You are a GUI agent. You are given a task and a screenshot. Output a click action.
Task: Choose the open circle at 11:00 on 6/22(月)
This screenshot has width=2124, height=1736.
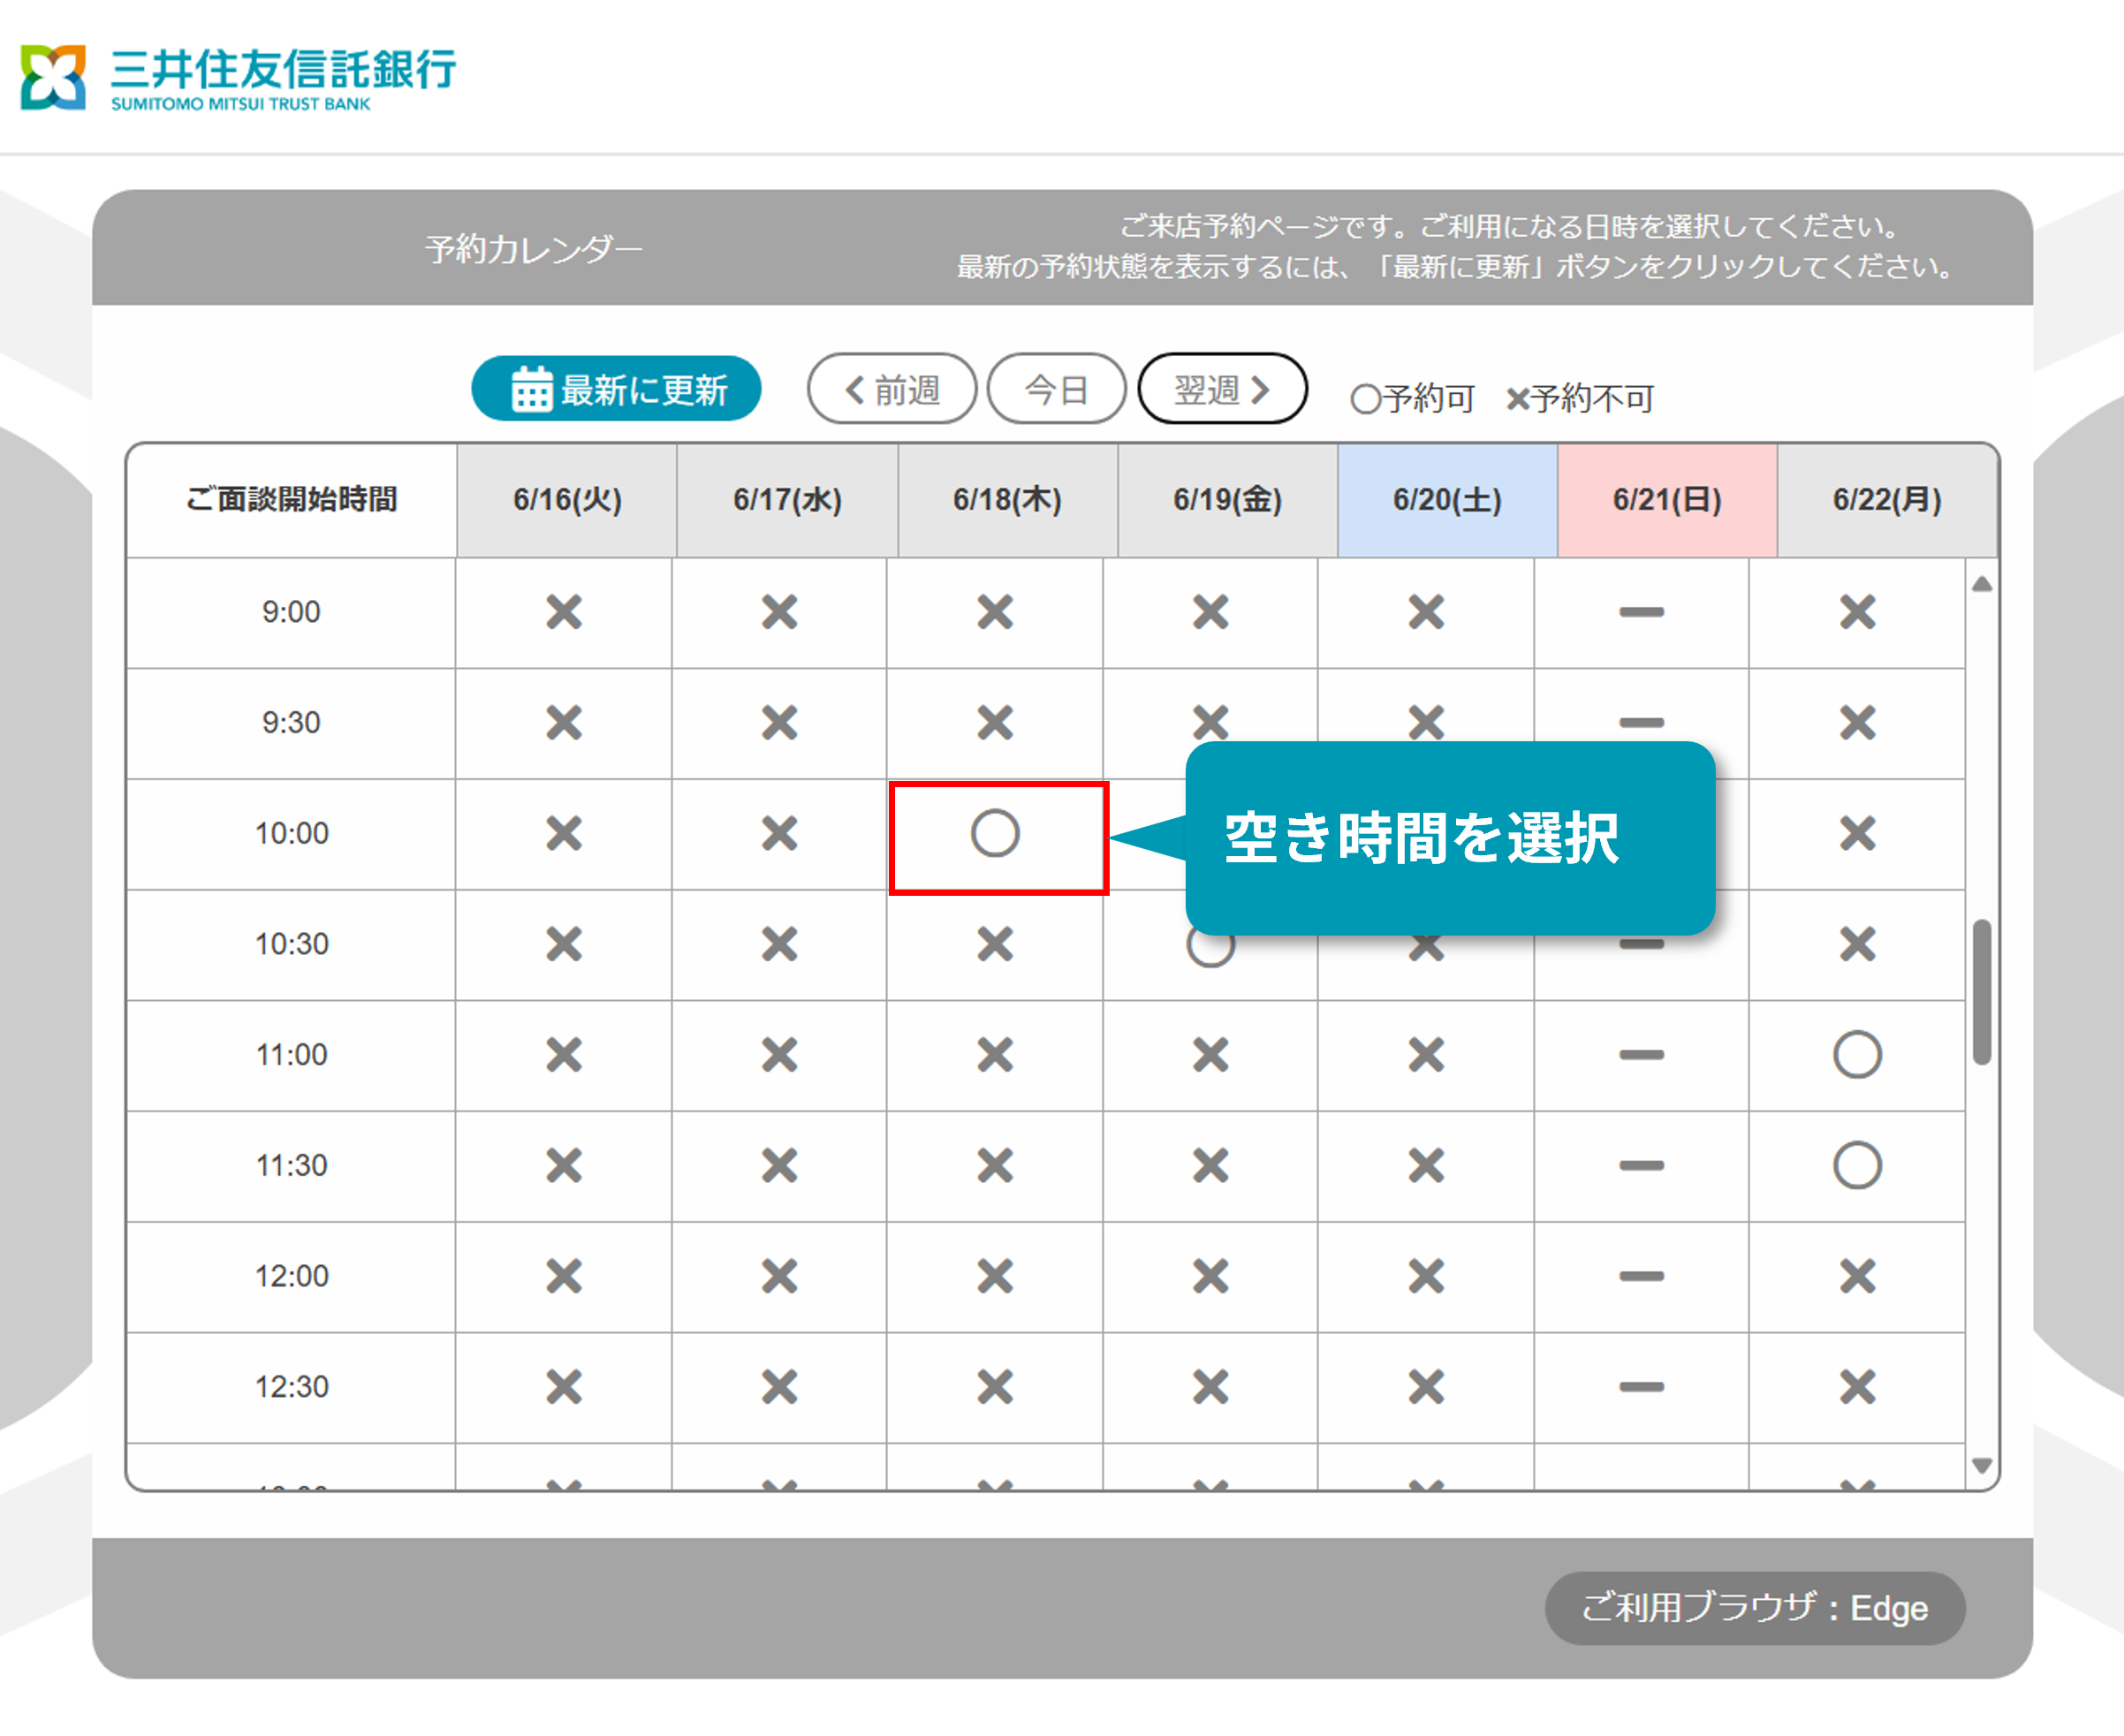pos(1857,1054)
